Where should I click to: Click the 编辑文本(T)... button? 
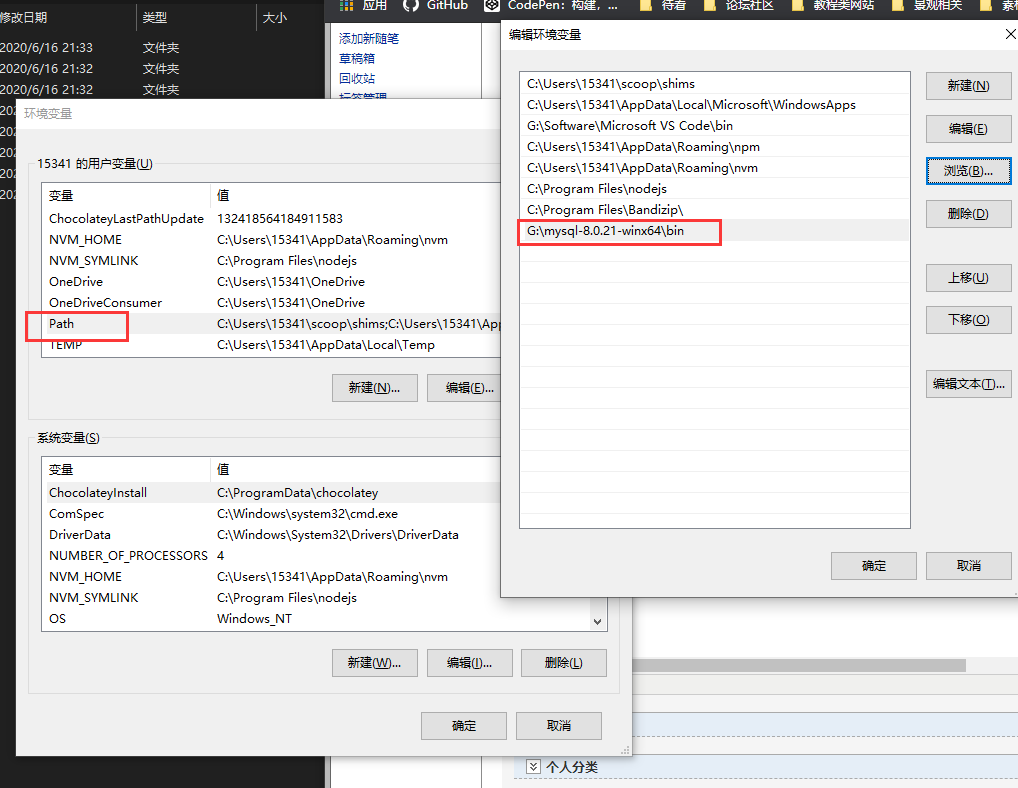pyautogui.click(x=968, y=384)
